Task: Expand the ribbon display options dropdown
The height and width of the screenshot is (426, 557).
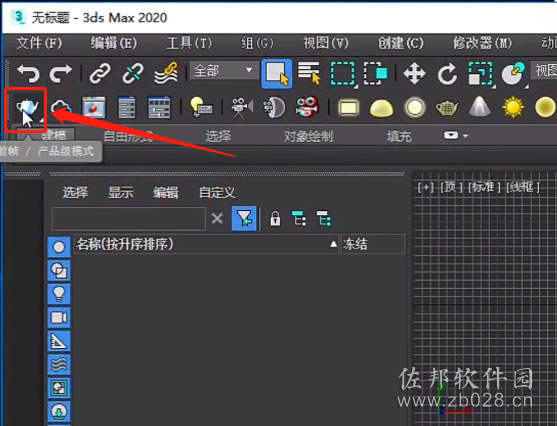Action: 455,135
